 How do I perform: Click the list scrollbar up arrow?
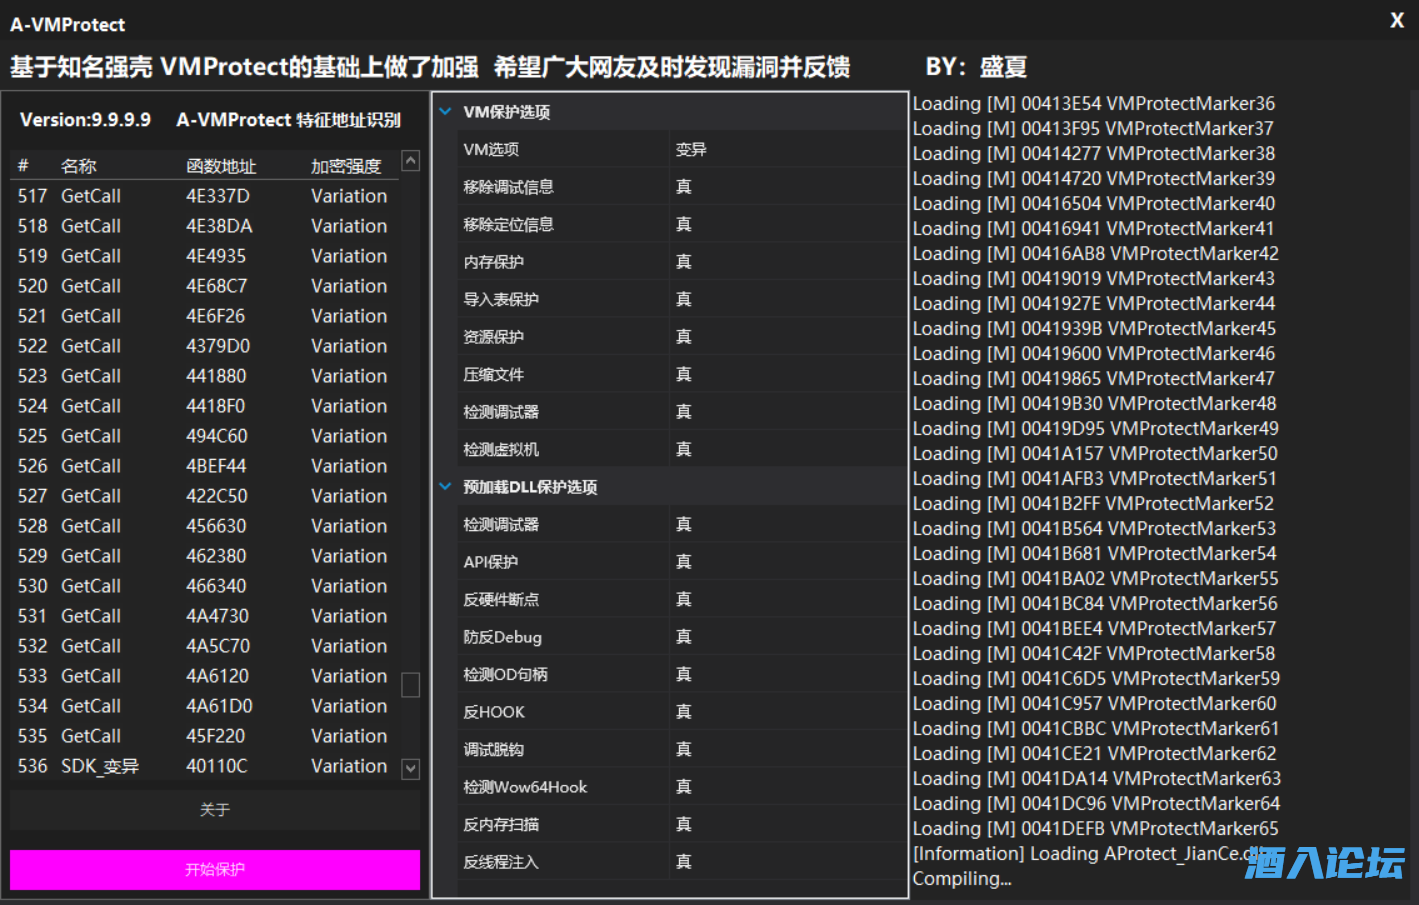click(x=410, y=161)
